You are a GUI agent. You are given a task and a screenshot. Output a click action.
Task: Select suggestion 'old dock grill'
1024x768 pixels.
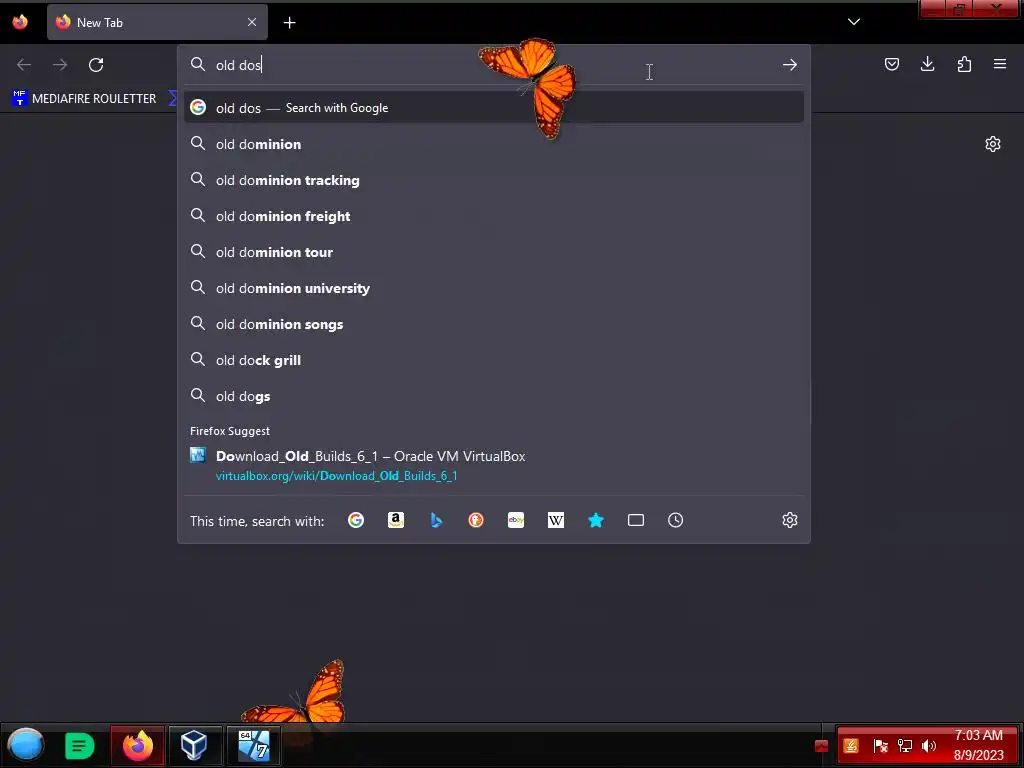[x=494, y=359]
